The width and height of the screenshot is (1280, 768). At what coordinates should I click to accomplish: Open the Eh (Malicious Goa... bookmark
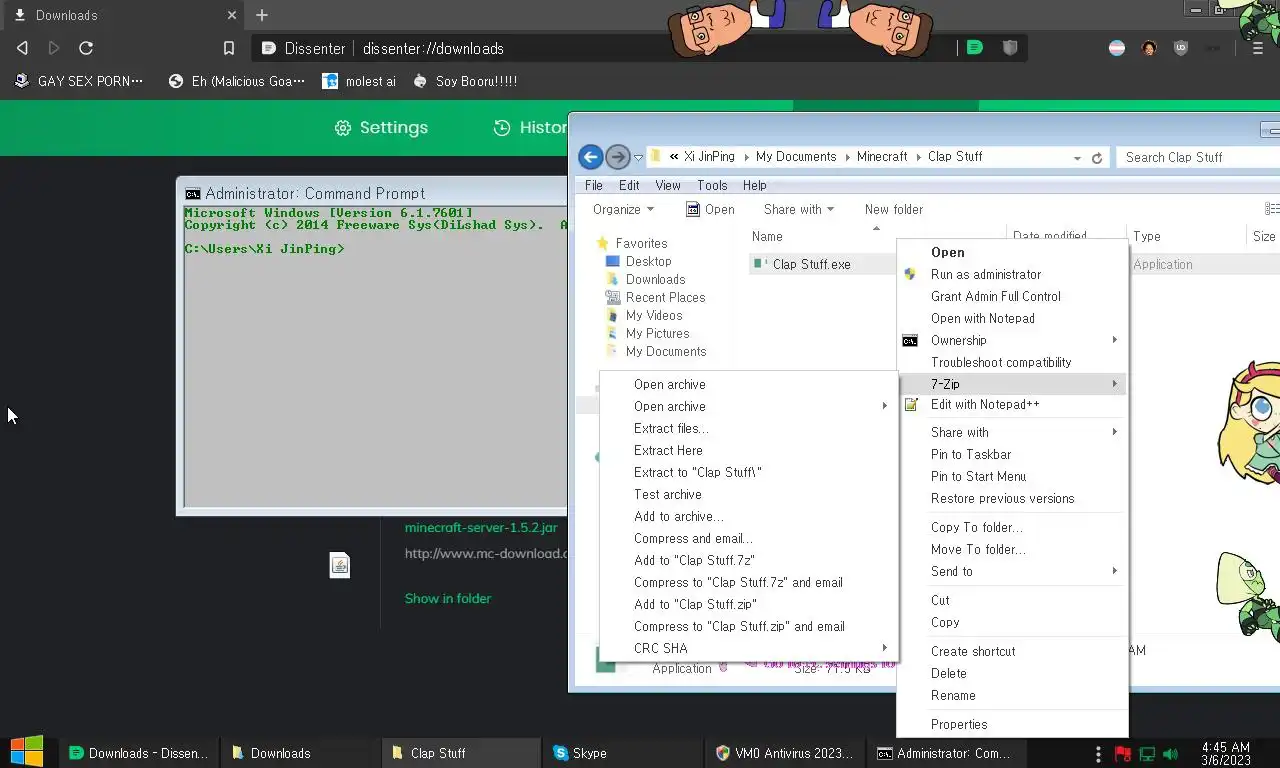237,81
